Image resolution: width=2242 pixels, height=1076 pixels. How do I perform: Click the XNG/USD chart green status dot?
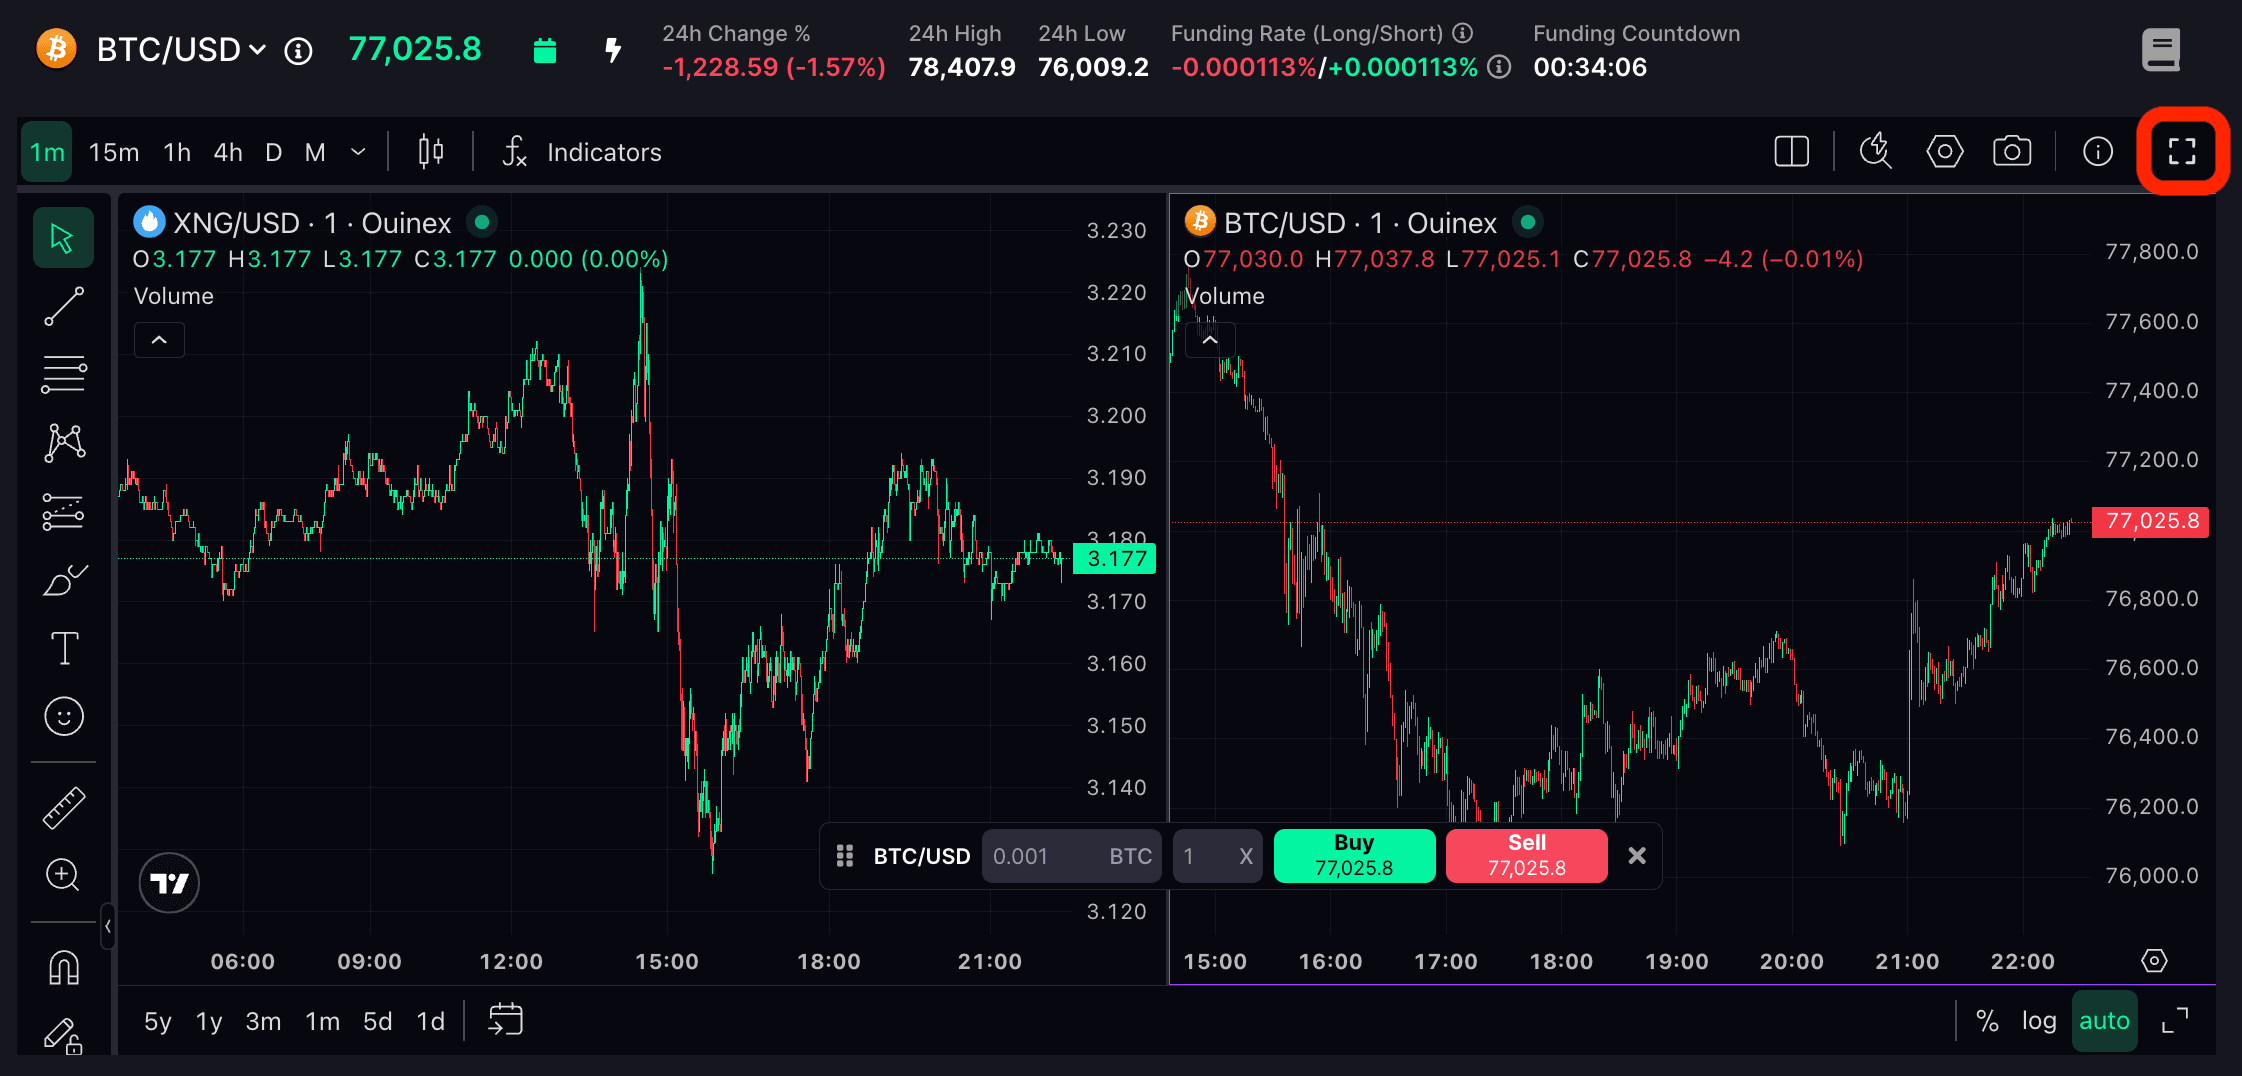[x=482, y=221]
